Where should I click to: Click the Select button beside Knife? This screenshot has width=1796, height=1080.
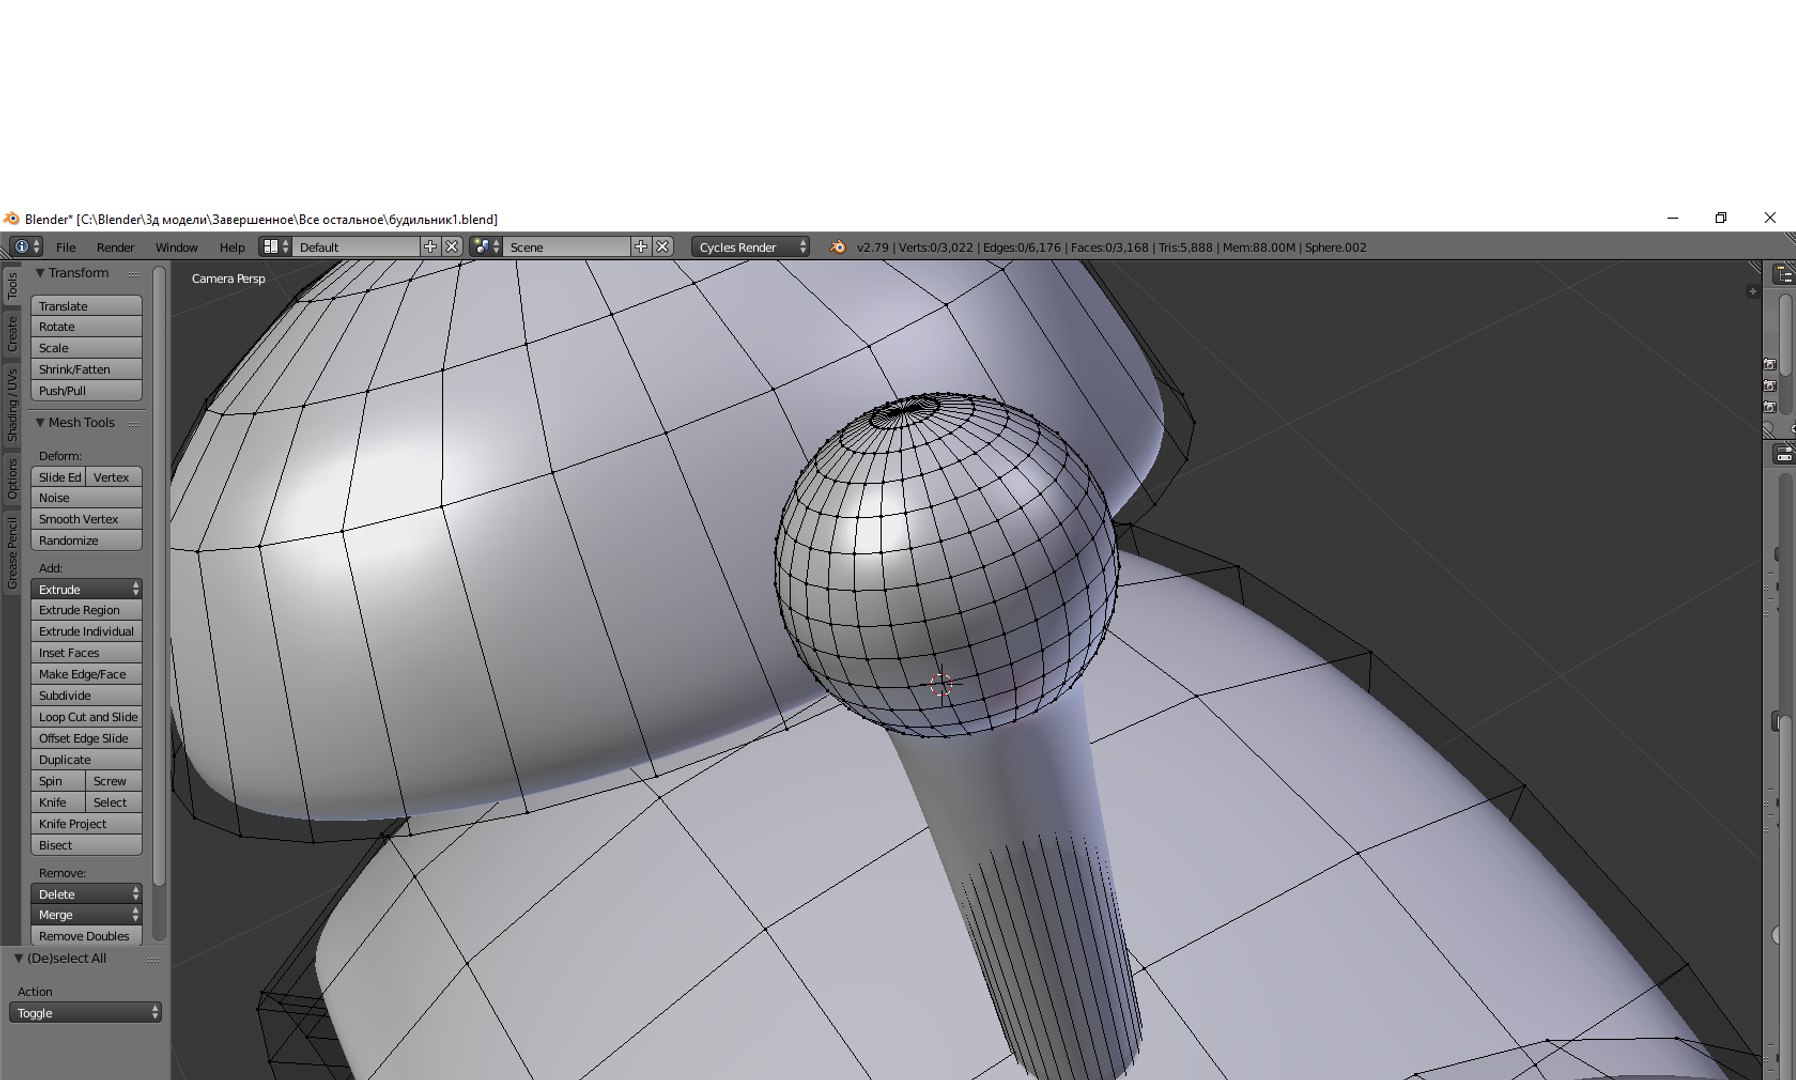[x=114, y=802]
